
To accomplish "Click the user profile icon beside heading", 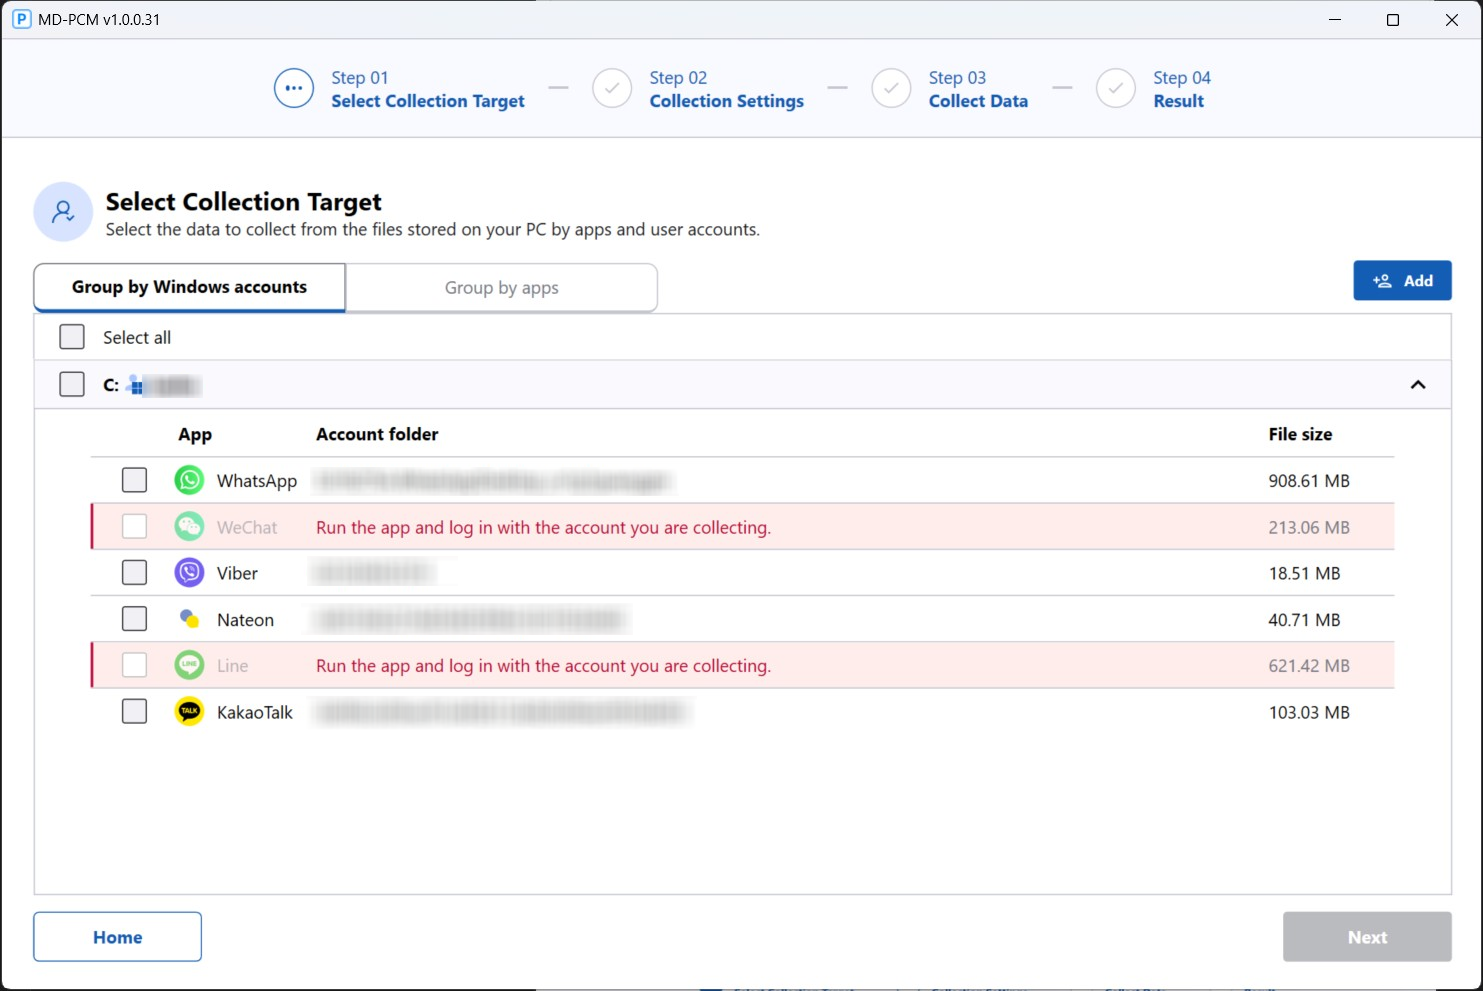I will (x=63, y=212).
